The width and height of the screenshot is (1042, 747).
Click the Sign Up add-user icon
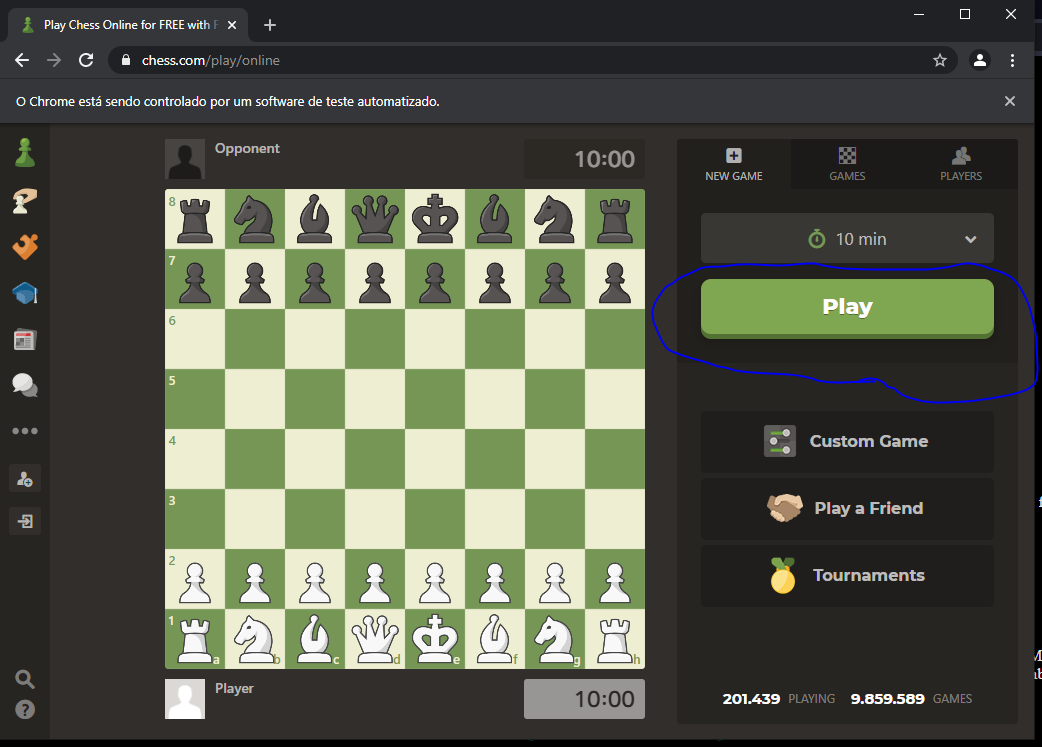coord(25,479)
